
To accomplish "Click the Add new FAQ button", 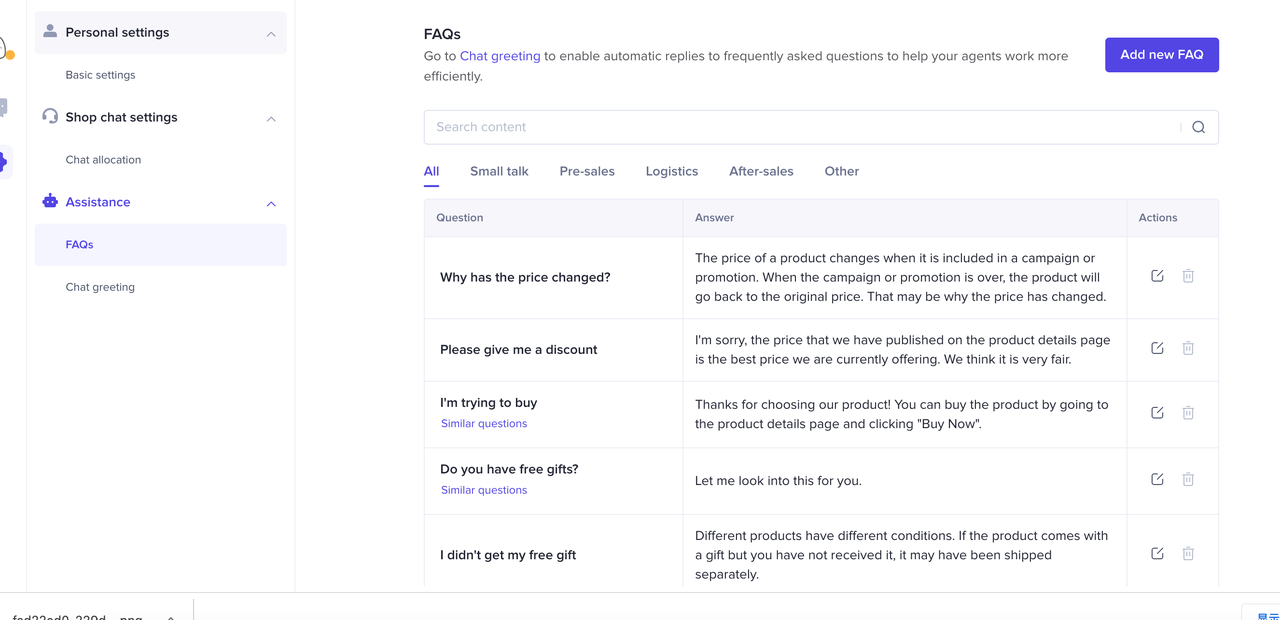I will 1161,55.
